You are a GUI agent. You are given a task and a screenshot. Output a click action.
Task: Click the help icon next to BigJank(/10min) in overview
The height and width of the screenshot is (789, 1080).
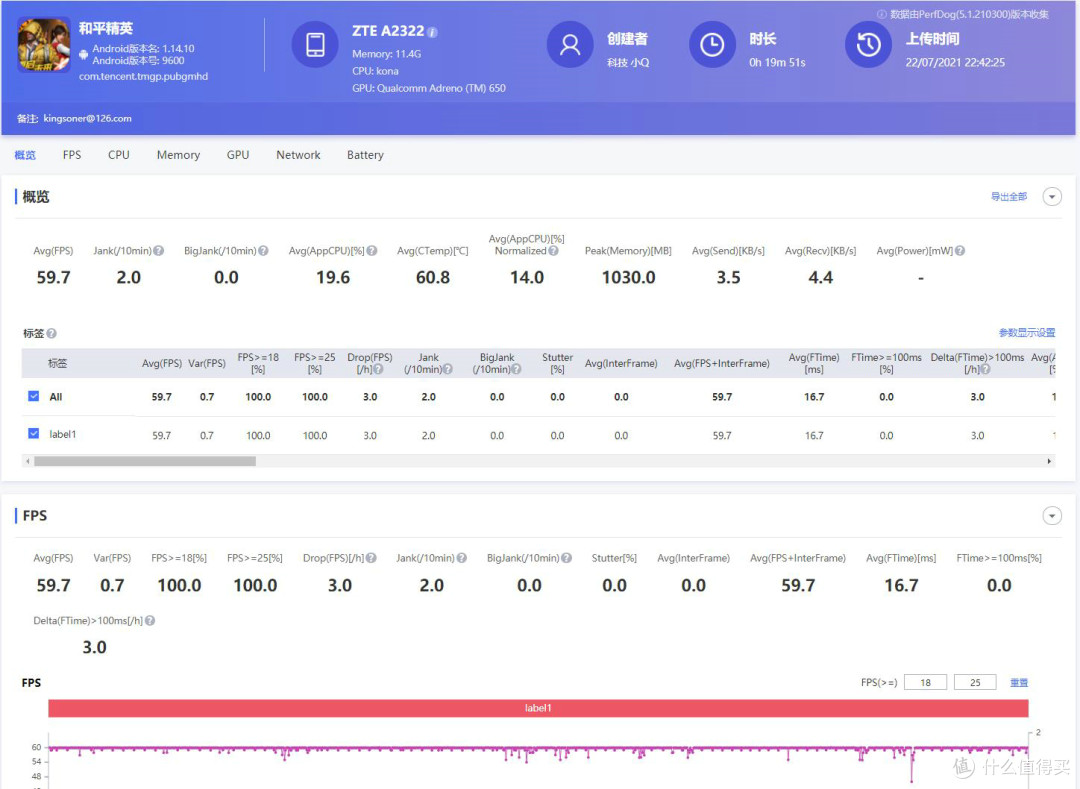click(263, 251)
